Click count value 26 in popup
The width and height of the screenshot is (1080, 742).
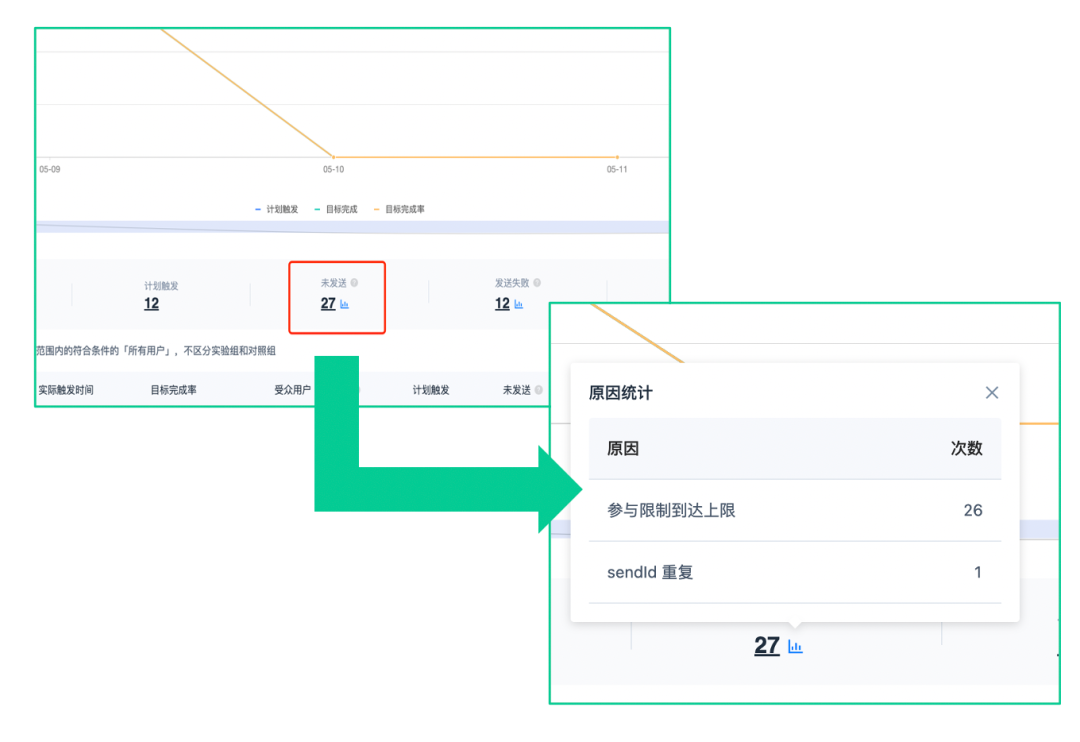973,511
